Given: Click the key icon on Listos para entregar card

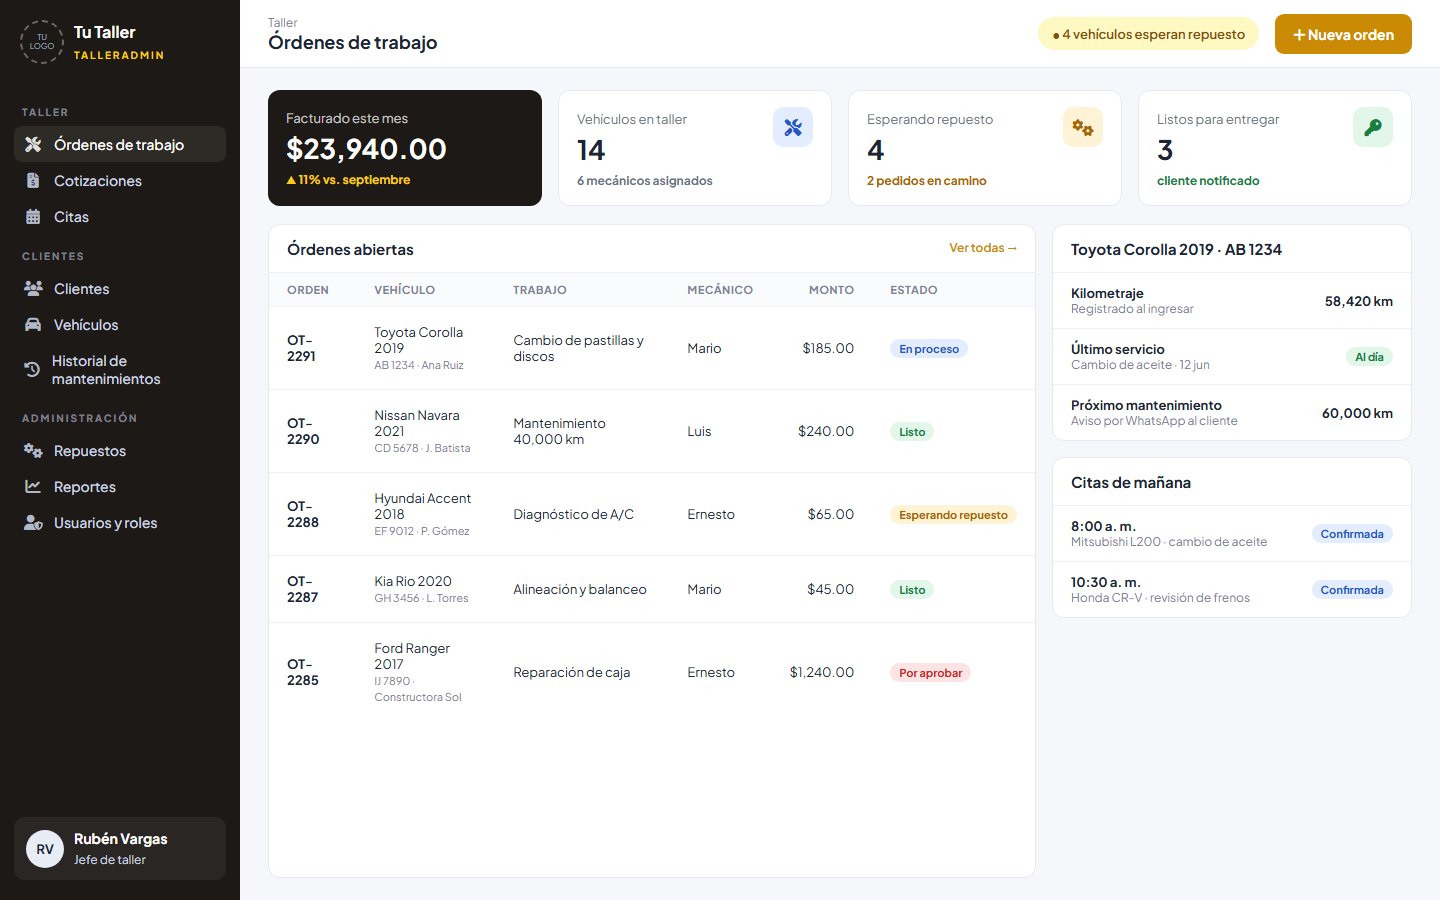Looking at the screenshot, I should 1373,127.
